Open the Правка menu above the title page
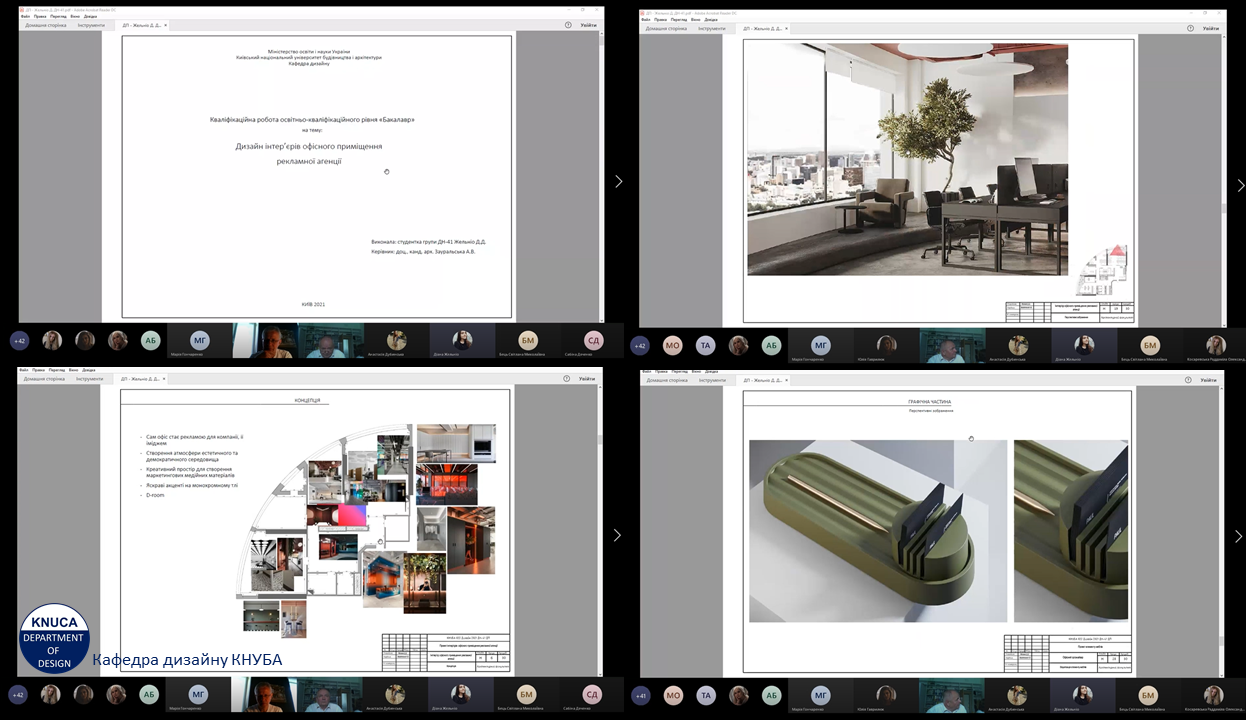 point(41,16)
